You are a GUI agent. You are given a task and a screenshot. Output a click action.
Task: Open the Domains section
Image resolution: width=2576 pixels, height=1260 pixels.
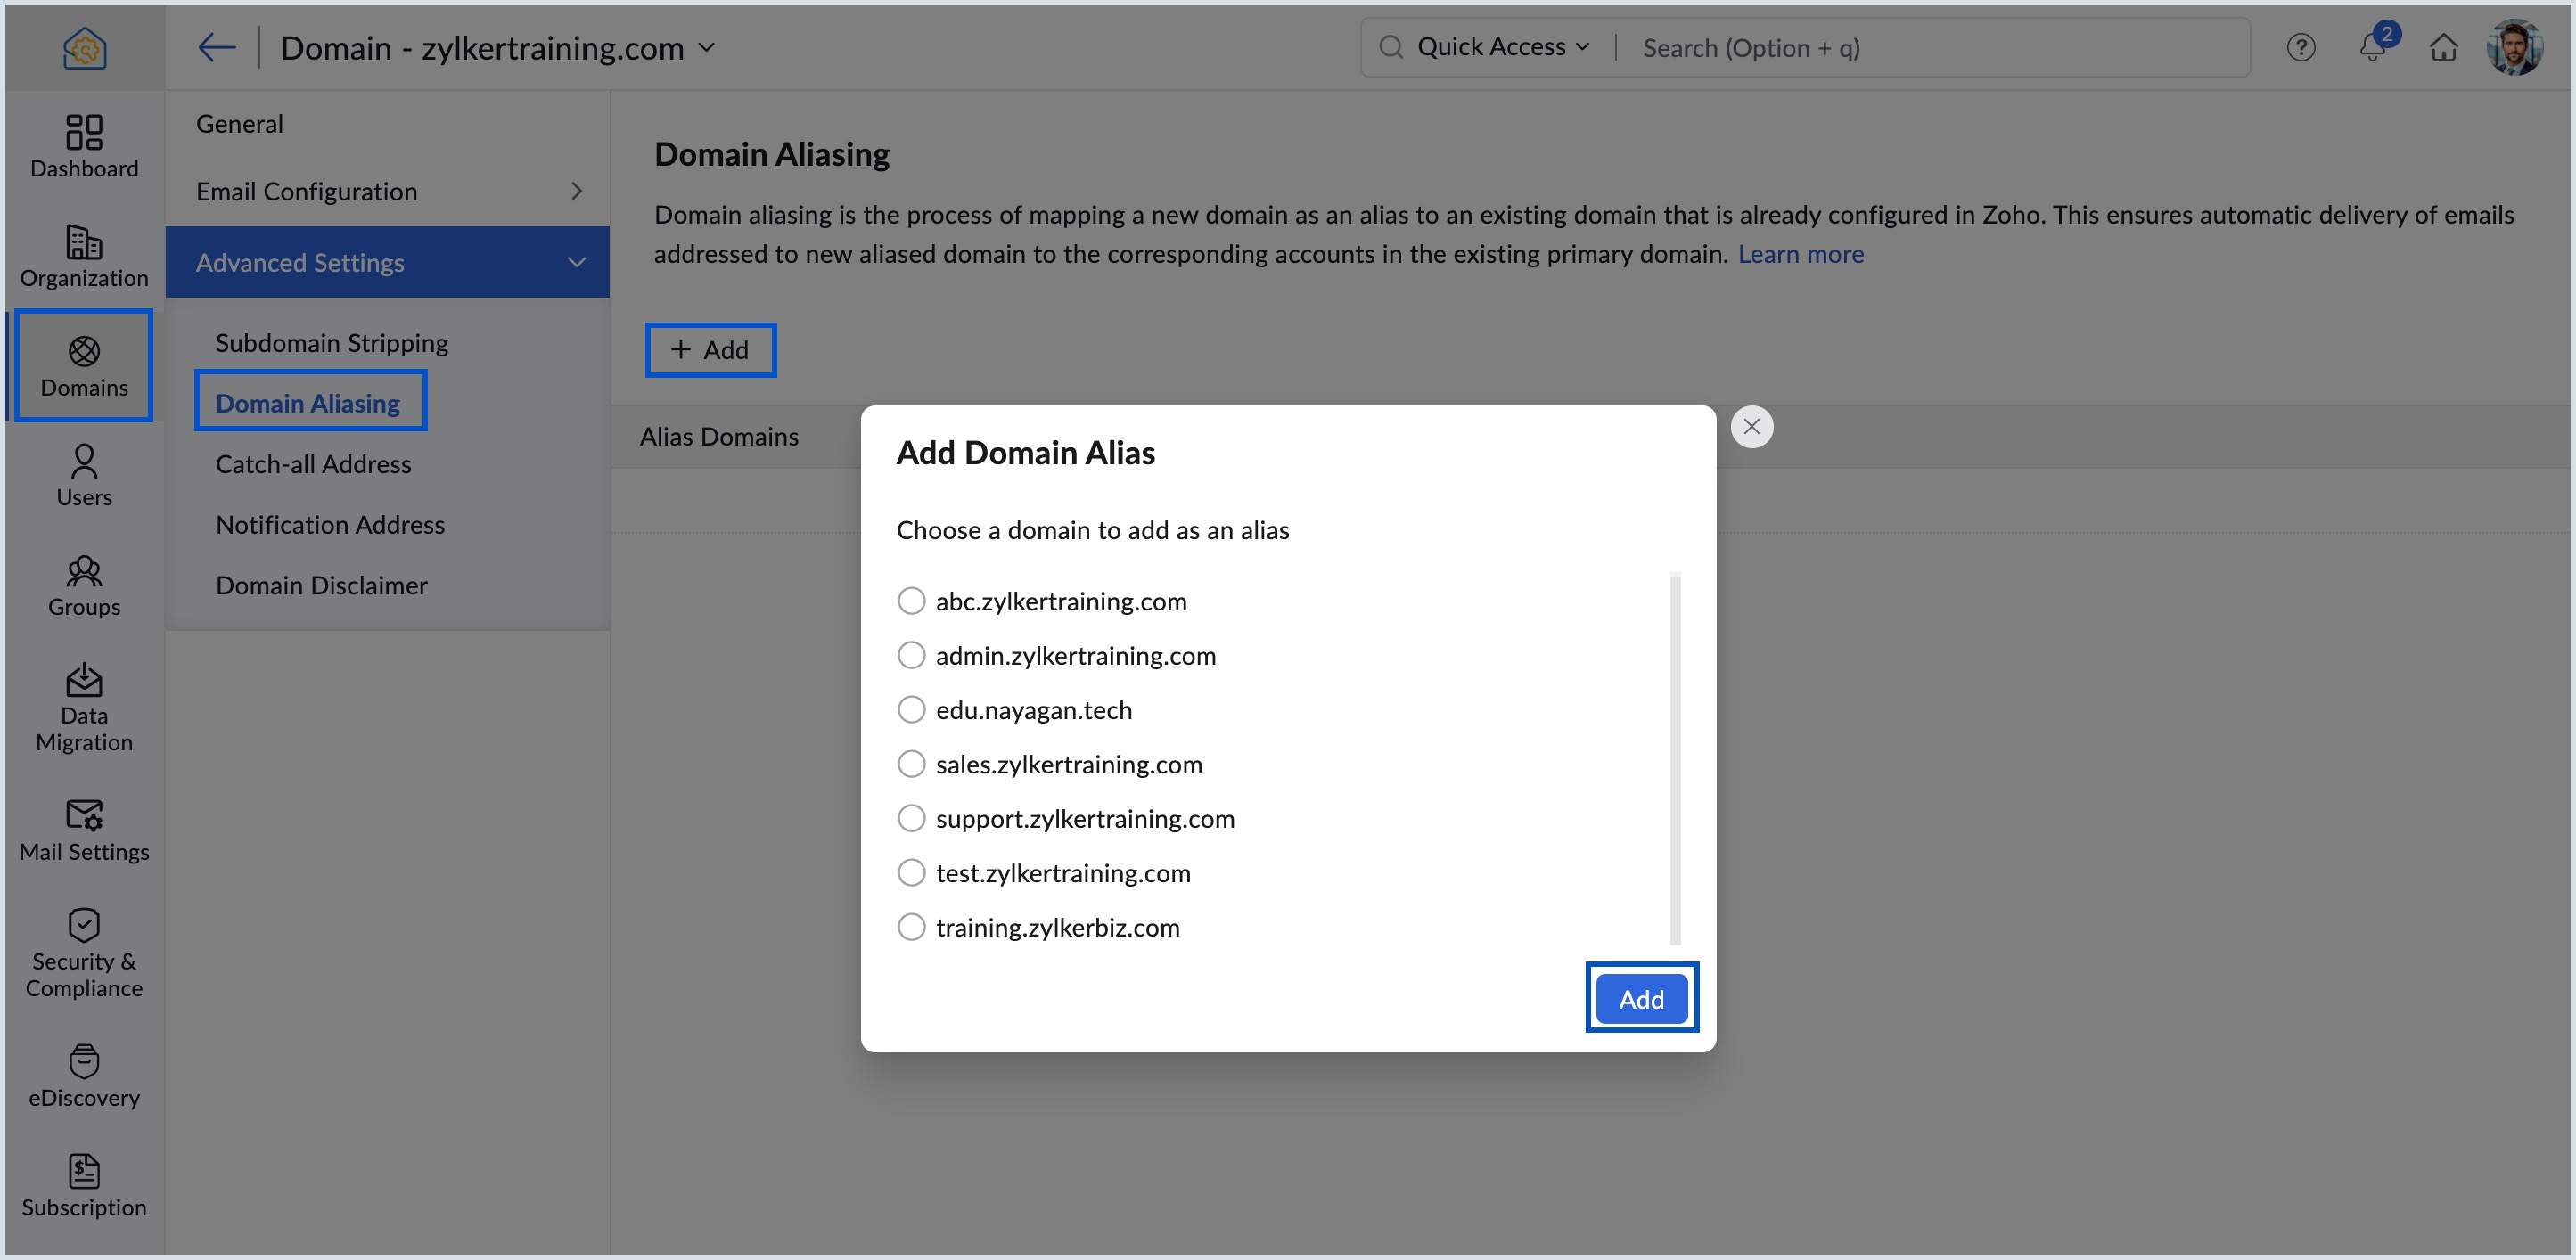[84, 365]
